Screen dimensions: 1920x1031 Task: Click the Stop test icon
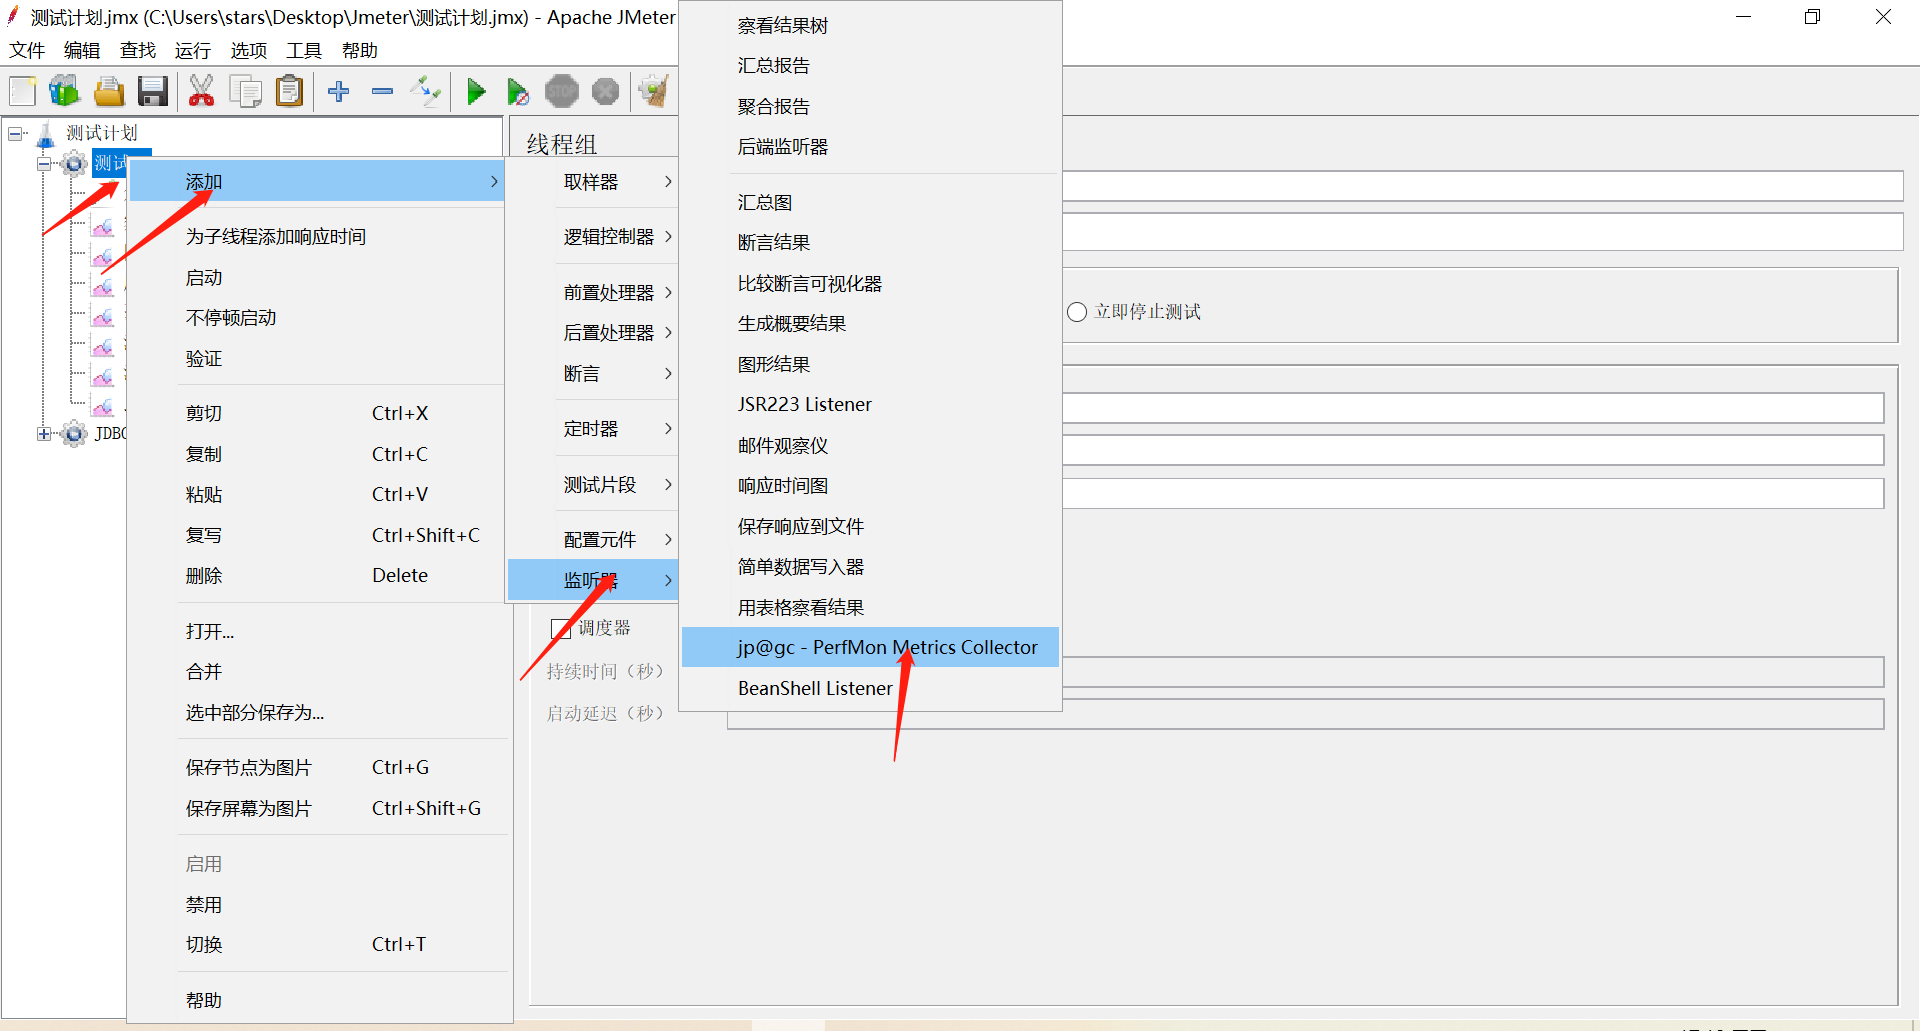(x=562, y=91)
